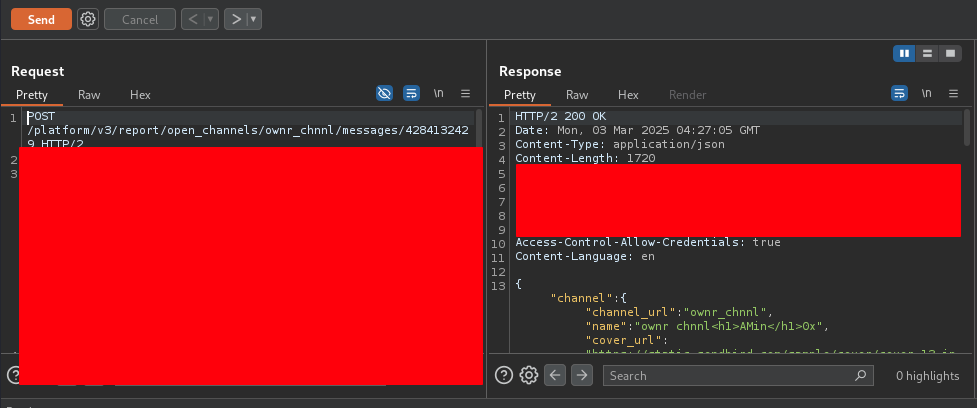Viewport: 977px width, 408px height.
Task: Expand the back history dropdown arrow
Action: [x=209, y=19]
